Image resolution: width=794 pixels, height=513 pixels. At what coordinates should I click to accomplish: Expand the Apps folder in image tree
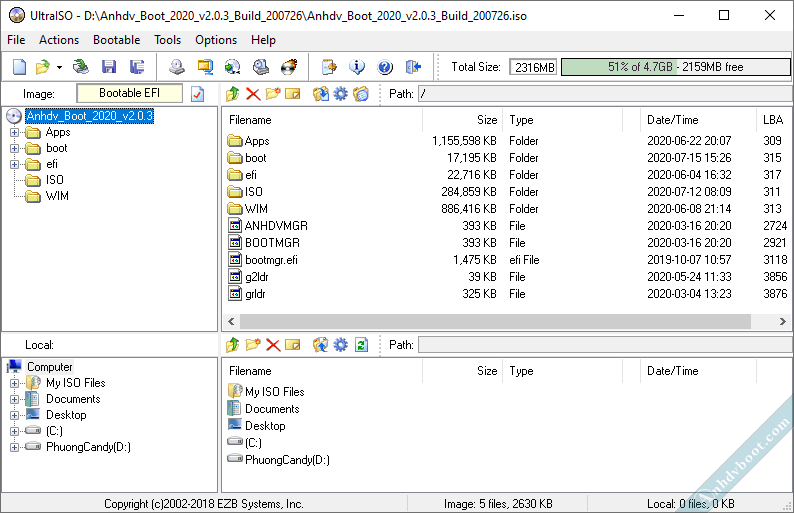(x=14, y=133)
